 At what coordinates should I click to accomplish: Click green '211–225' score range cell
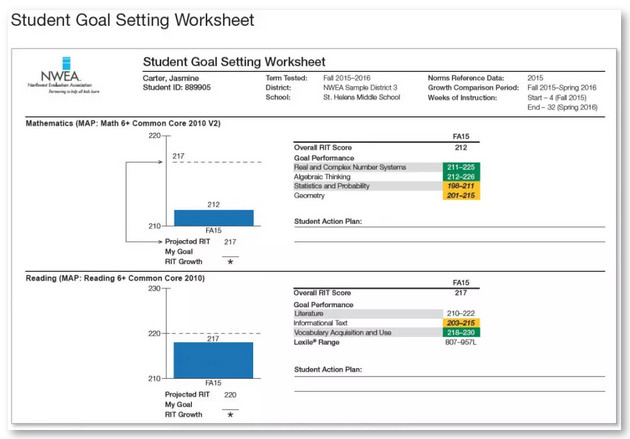click(461, 167)
